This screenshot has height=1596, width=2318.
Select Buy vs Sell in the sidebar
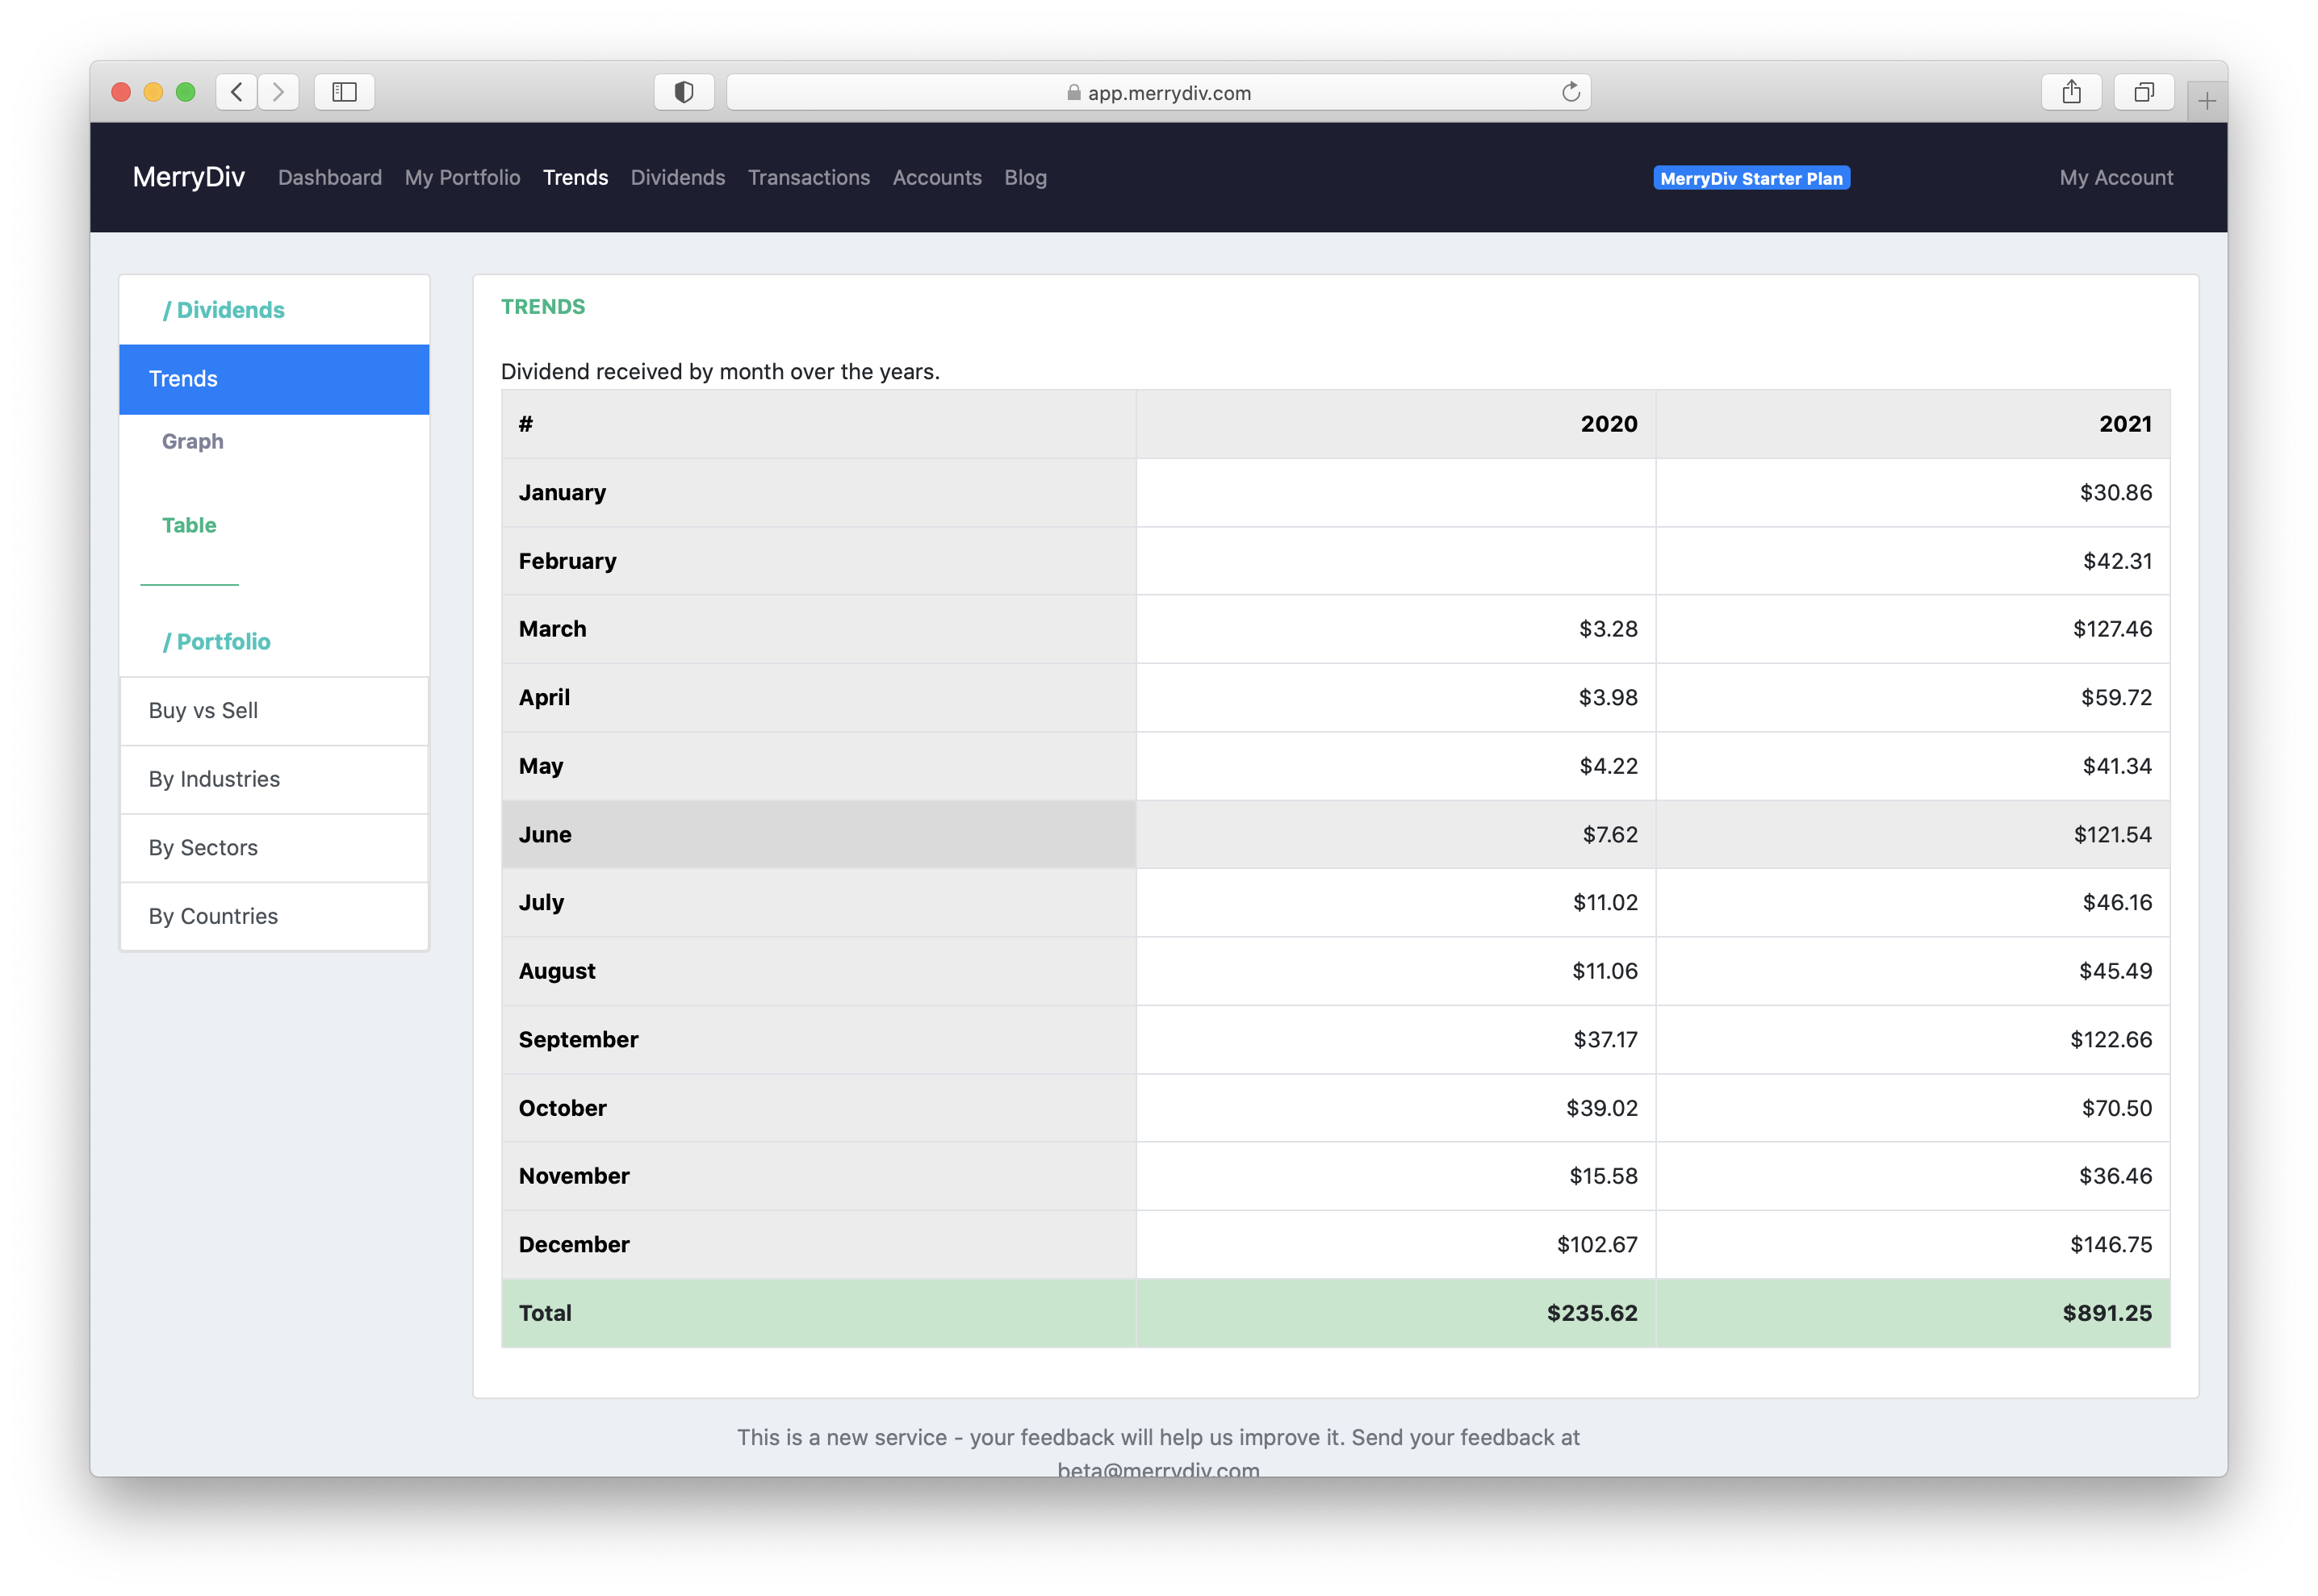point(202,710)
